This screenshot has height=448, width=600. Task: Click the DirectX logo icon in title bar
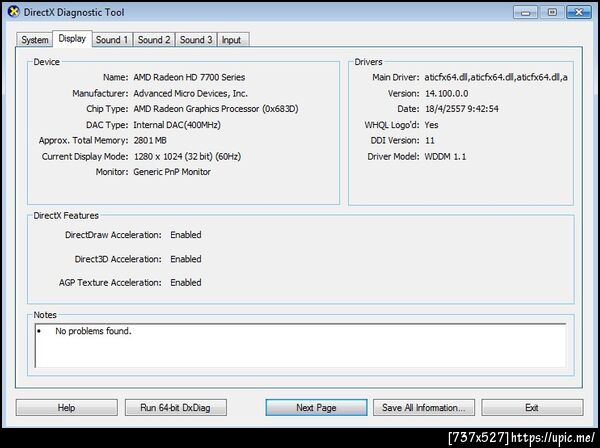[13, 12]
